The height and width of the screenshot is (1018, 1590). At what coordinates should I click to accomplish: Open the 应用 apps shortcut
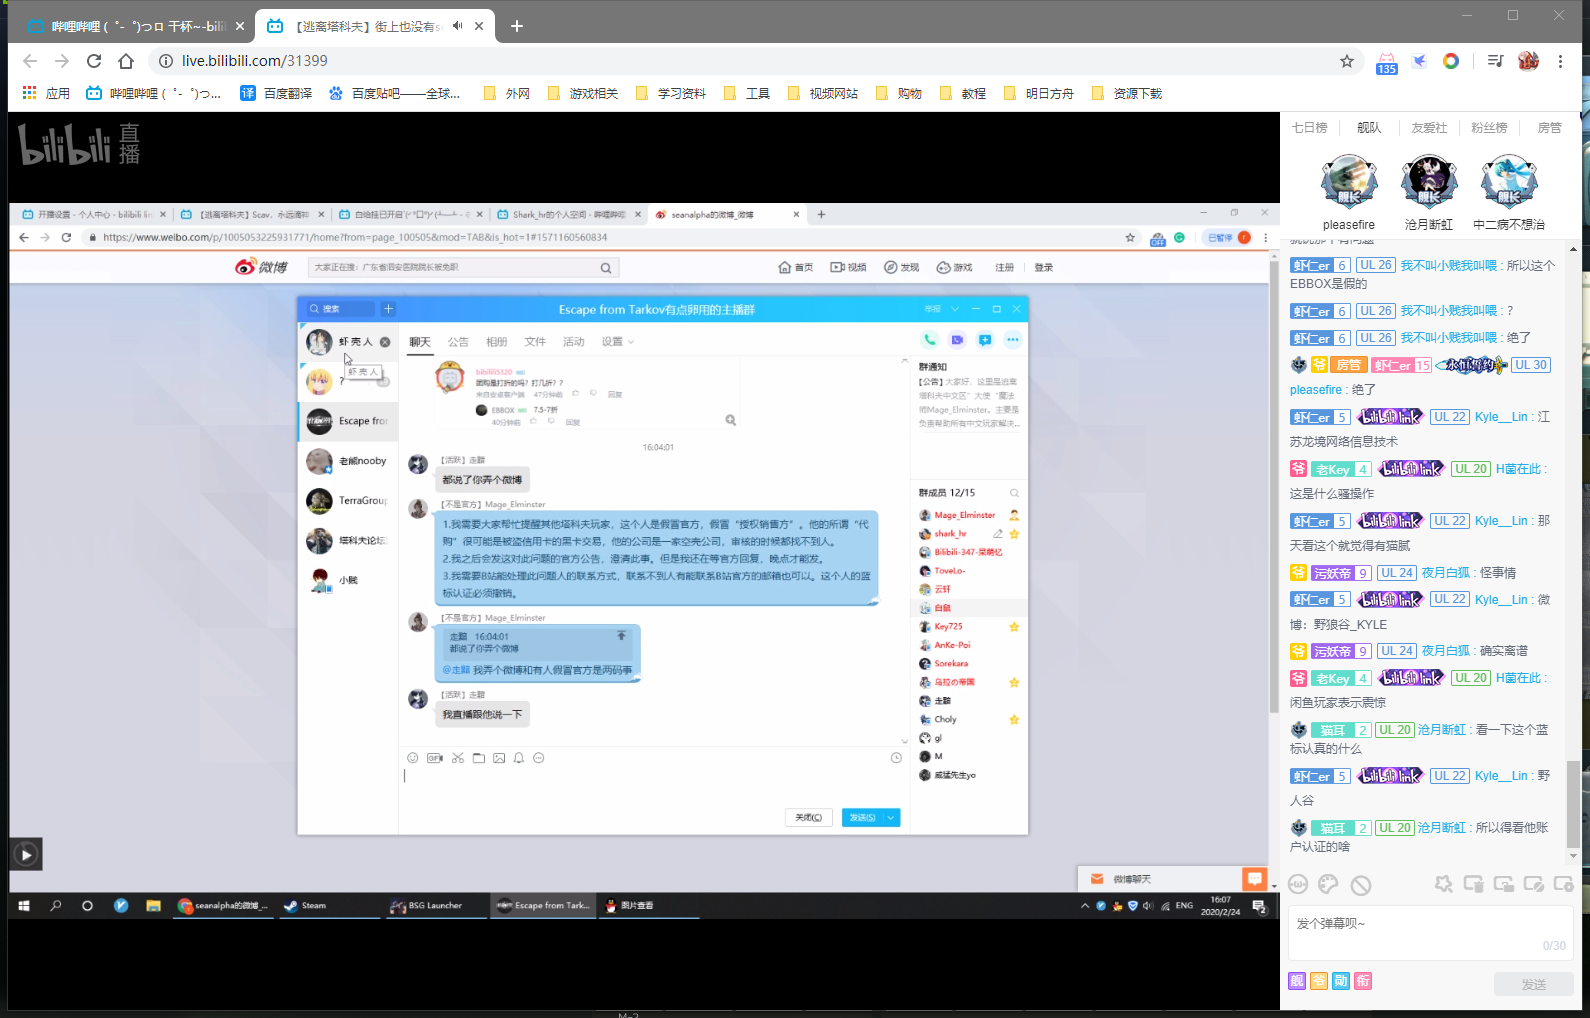46,93
